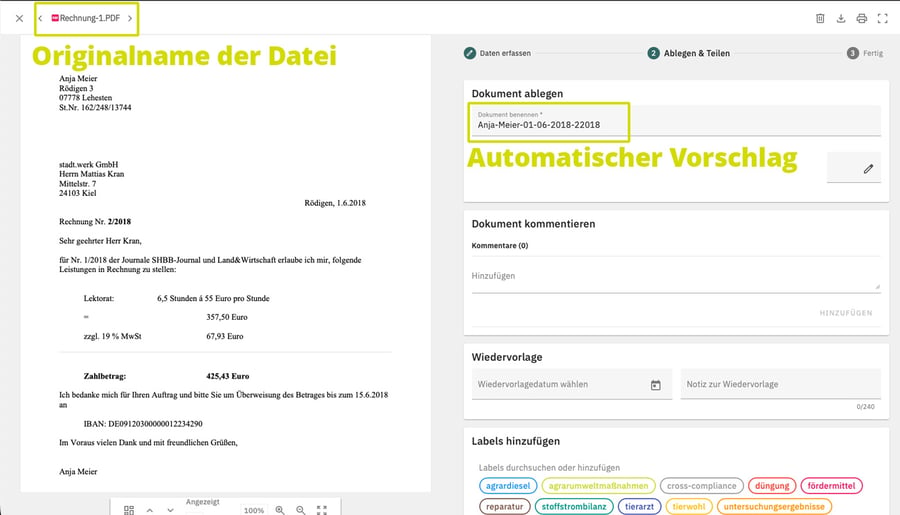Select the Ablegen & Teilen step
The width and height of the screenshot is (900, 515).
689,53
